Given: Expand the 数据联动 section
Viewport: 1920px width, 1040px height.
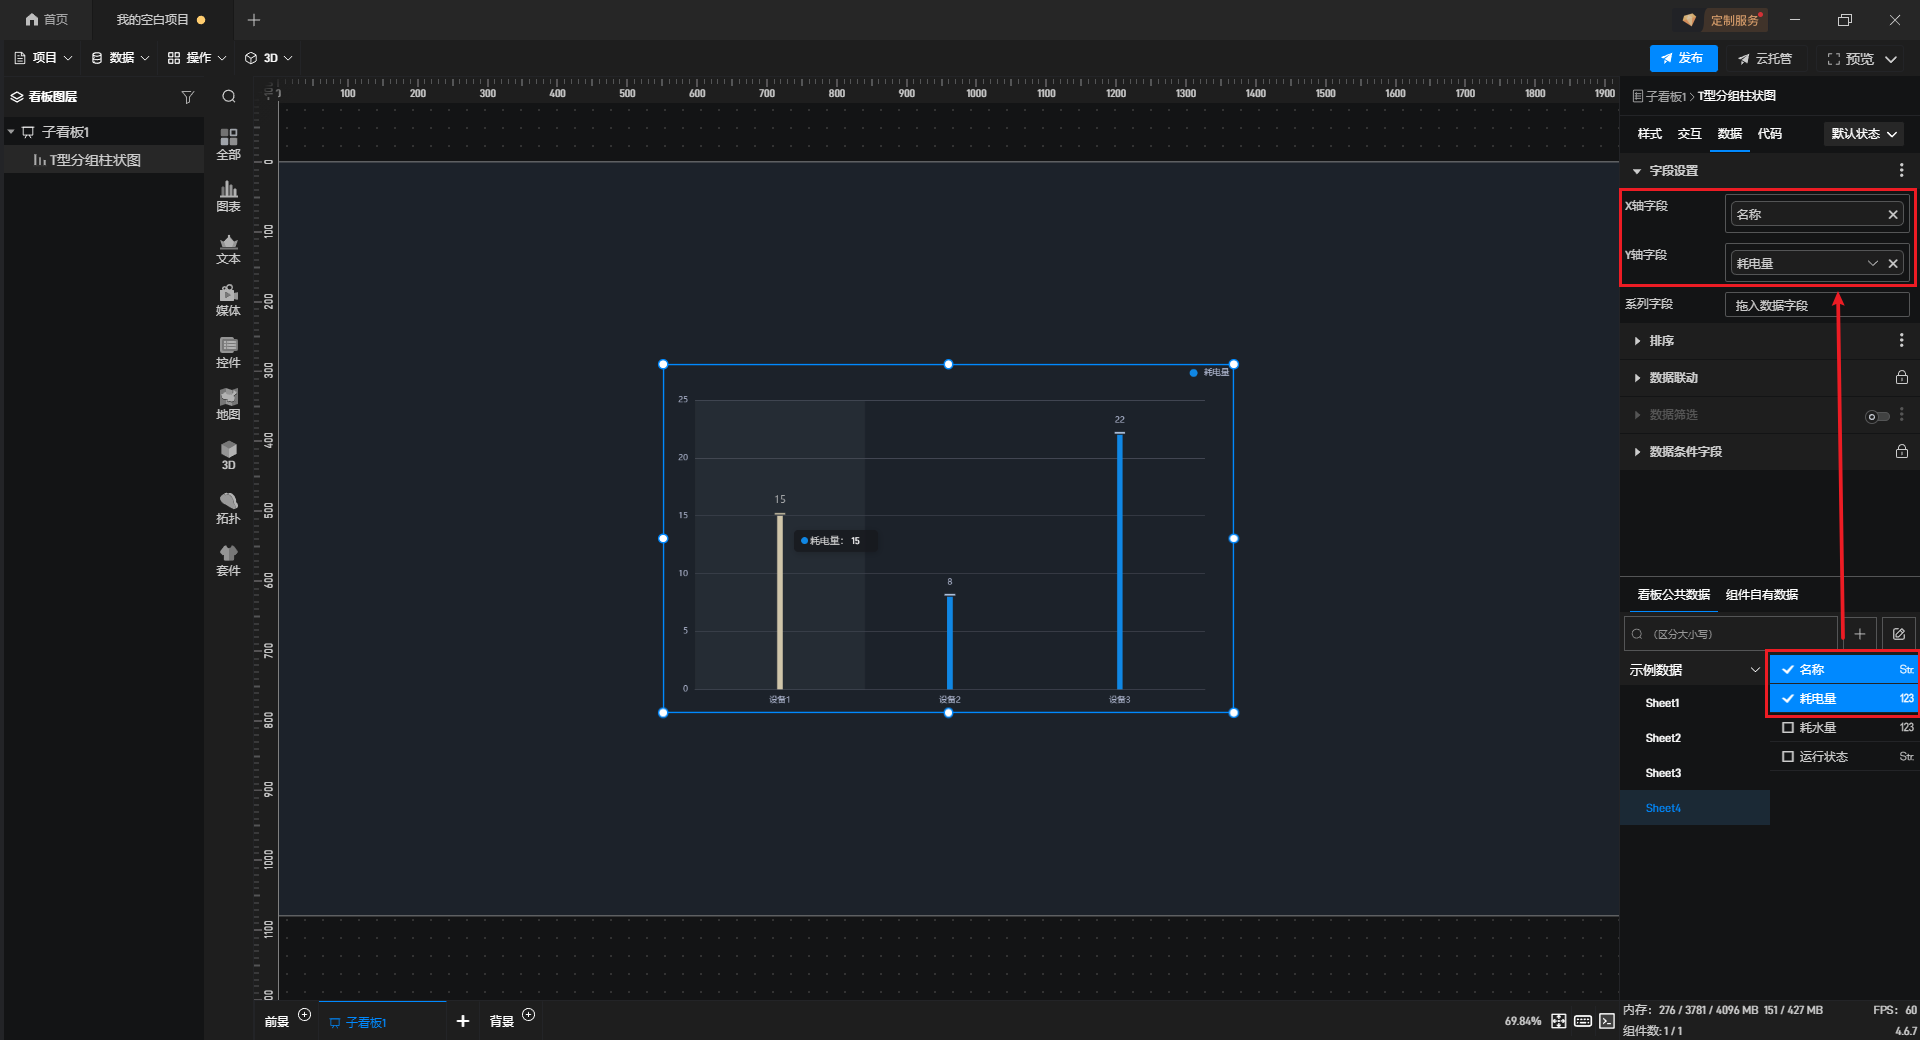Looking at the screenshot, I should pyautogui.click(x=1673, y=378).
